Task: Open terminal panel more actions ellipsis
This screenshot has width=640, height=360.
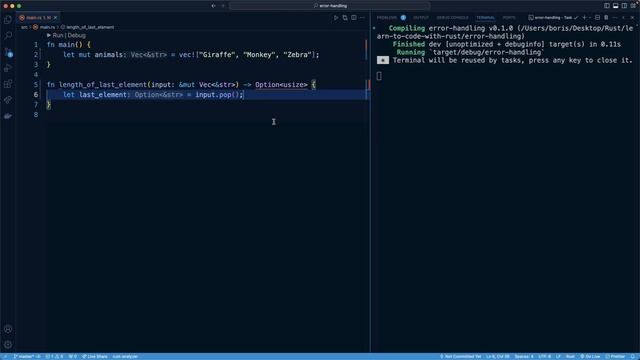Action: [615, 18]
